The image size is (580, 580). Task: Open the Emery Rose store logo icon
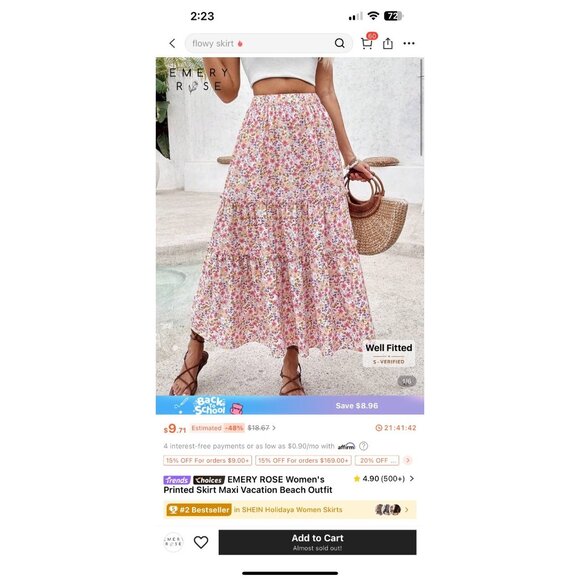coord(173,542)
